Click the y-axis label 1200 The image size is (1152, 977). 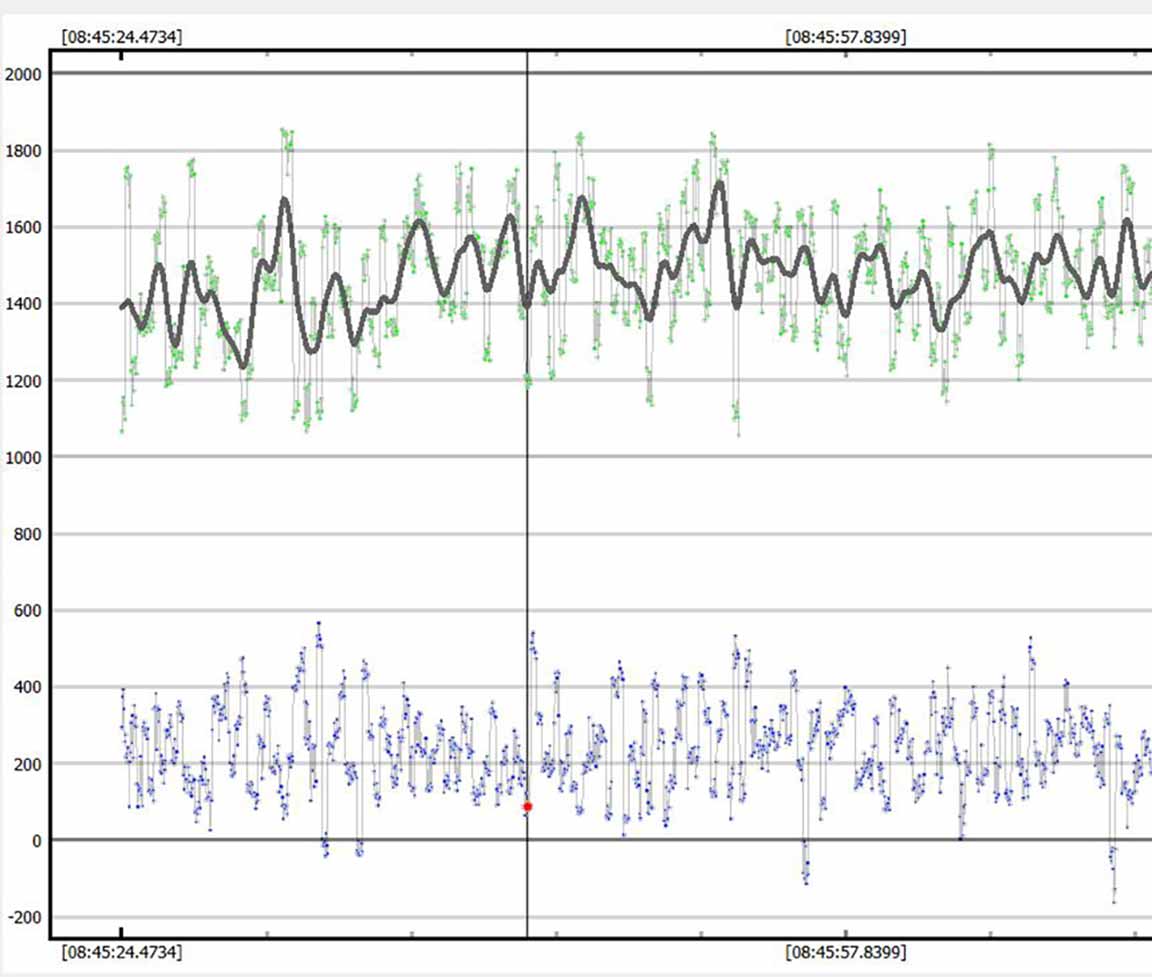point(23,381)
